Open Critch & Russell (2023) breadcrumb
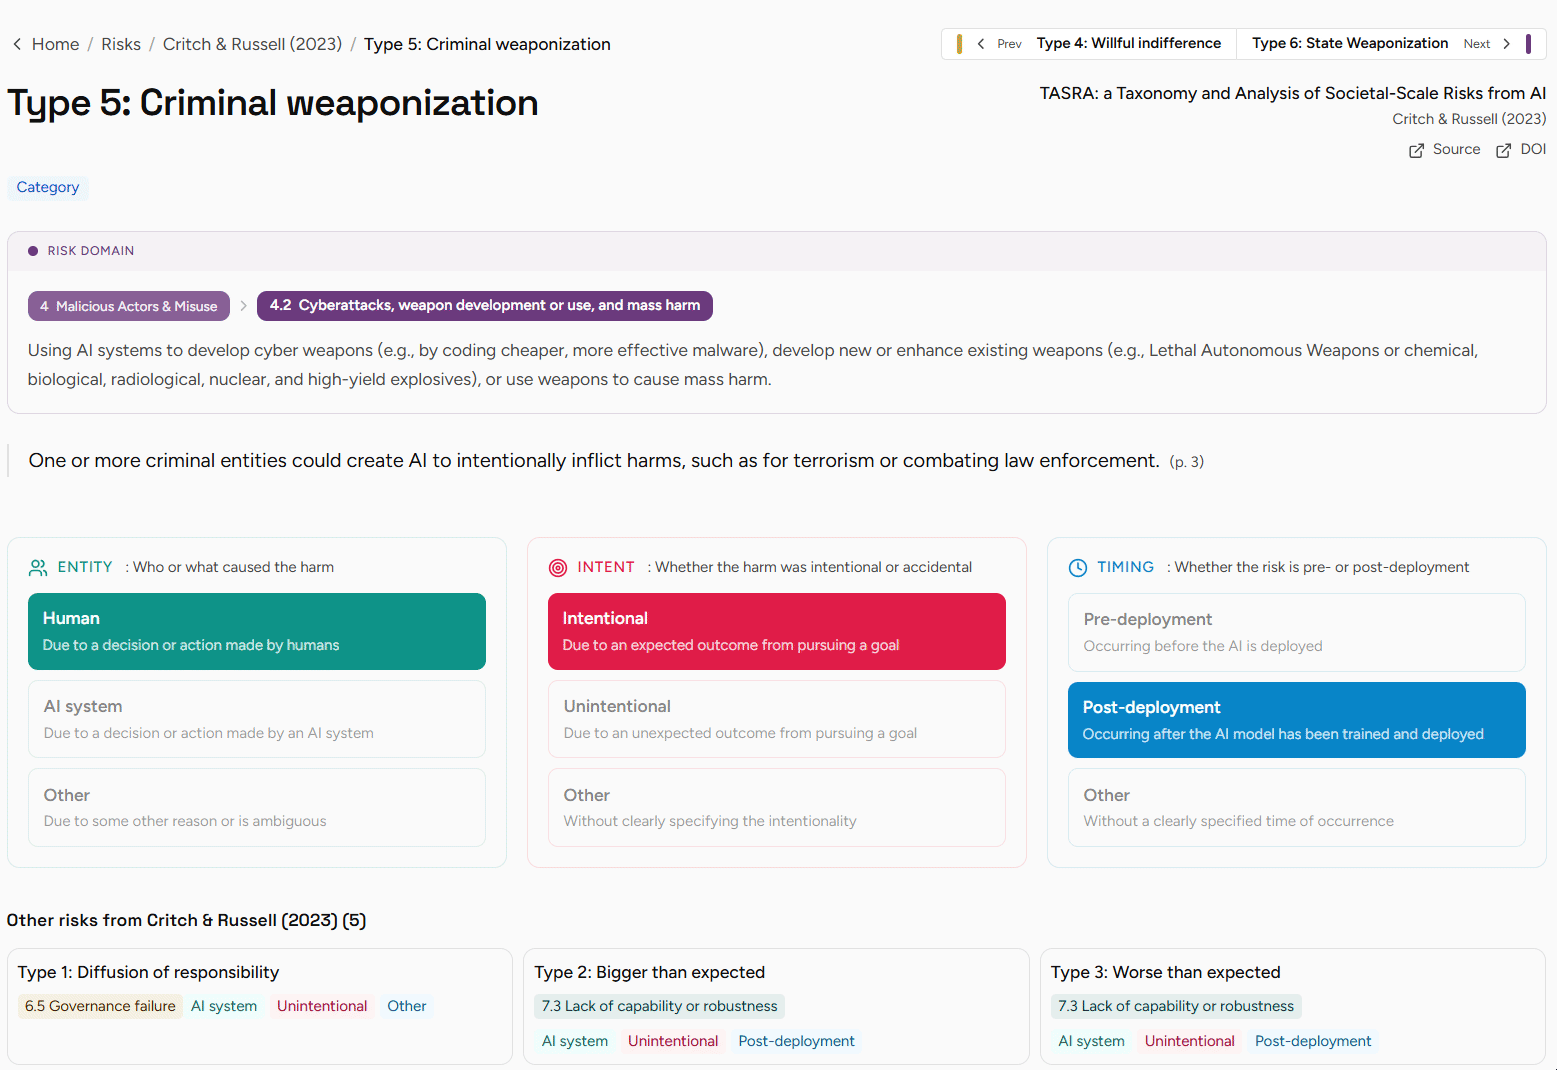This screenshot has height=1070, width=1557. [x=252, y=44]
